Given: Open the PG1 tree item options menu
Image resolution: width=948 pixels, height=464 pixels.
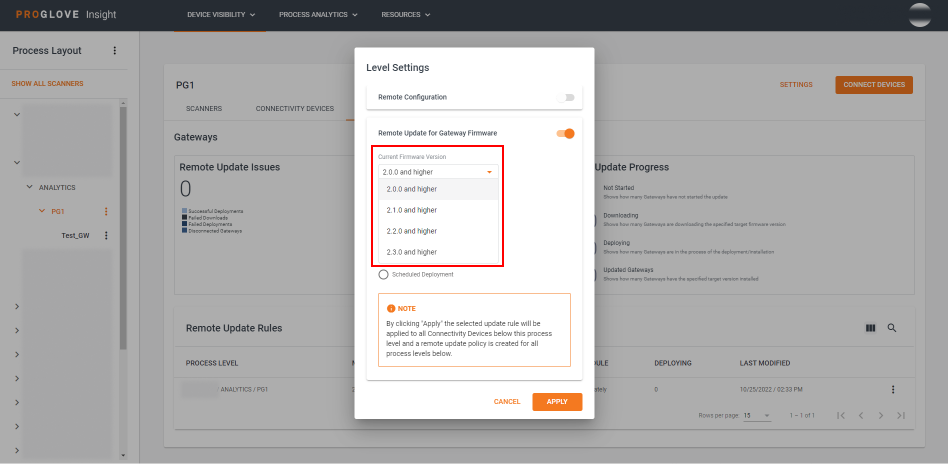Looking at the screenshot, I should [x=106, y=211].
